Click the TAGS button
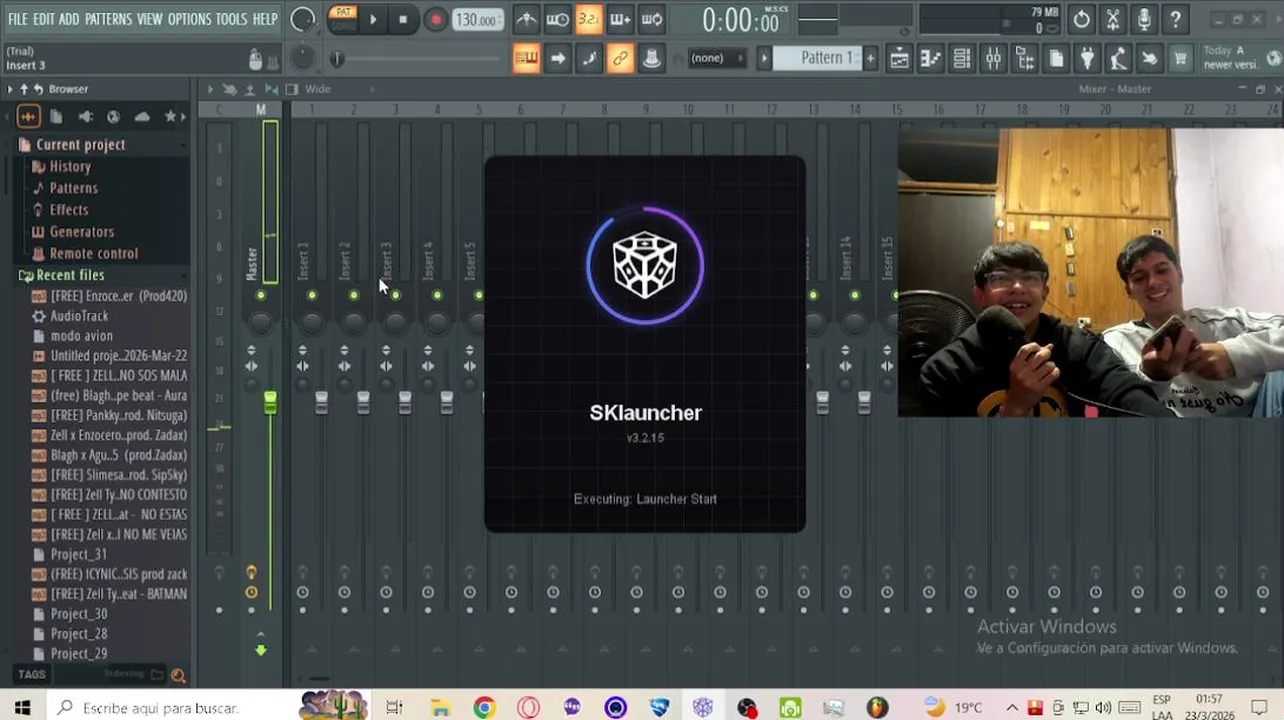 pos(31,675)
